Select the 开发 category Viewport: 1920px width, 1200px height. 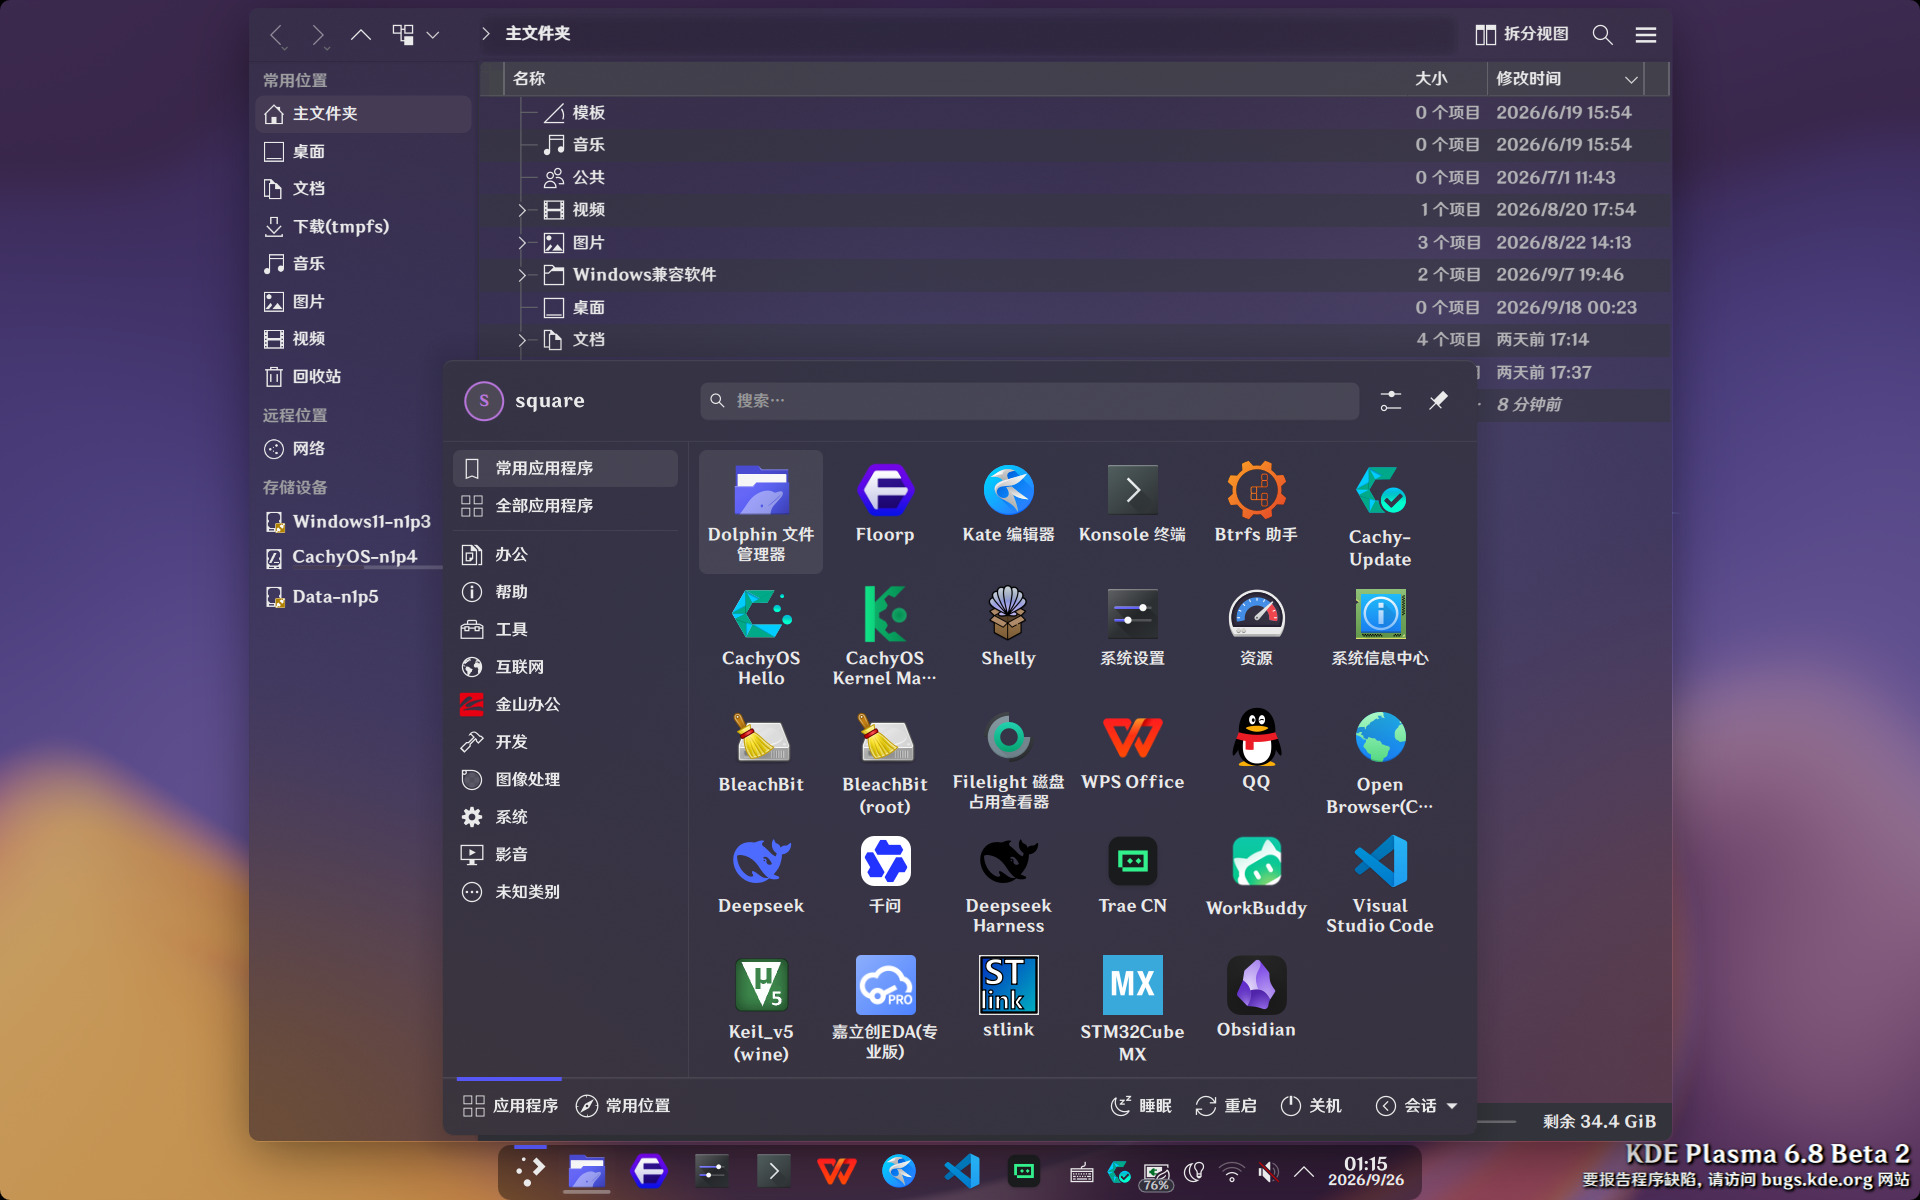coord(566,742)
